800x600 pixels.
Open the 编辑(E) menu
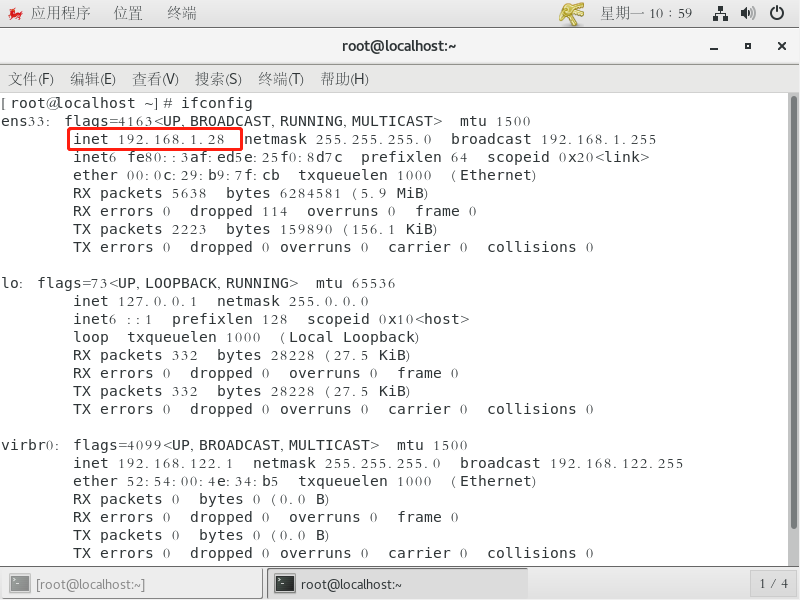(x=93, y=79)
